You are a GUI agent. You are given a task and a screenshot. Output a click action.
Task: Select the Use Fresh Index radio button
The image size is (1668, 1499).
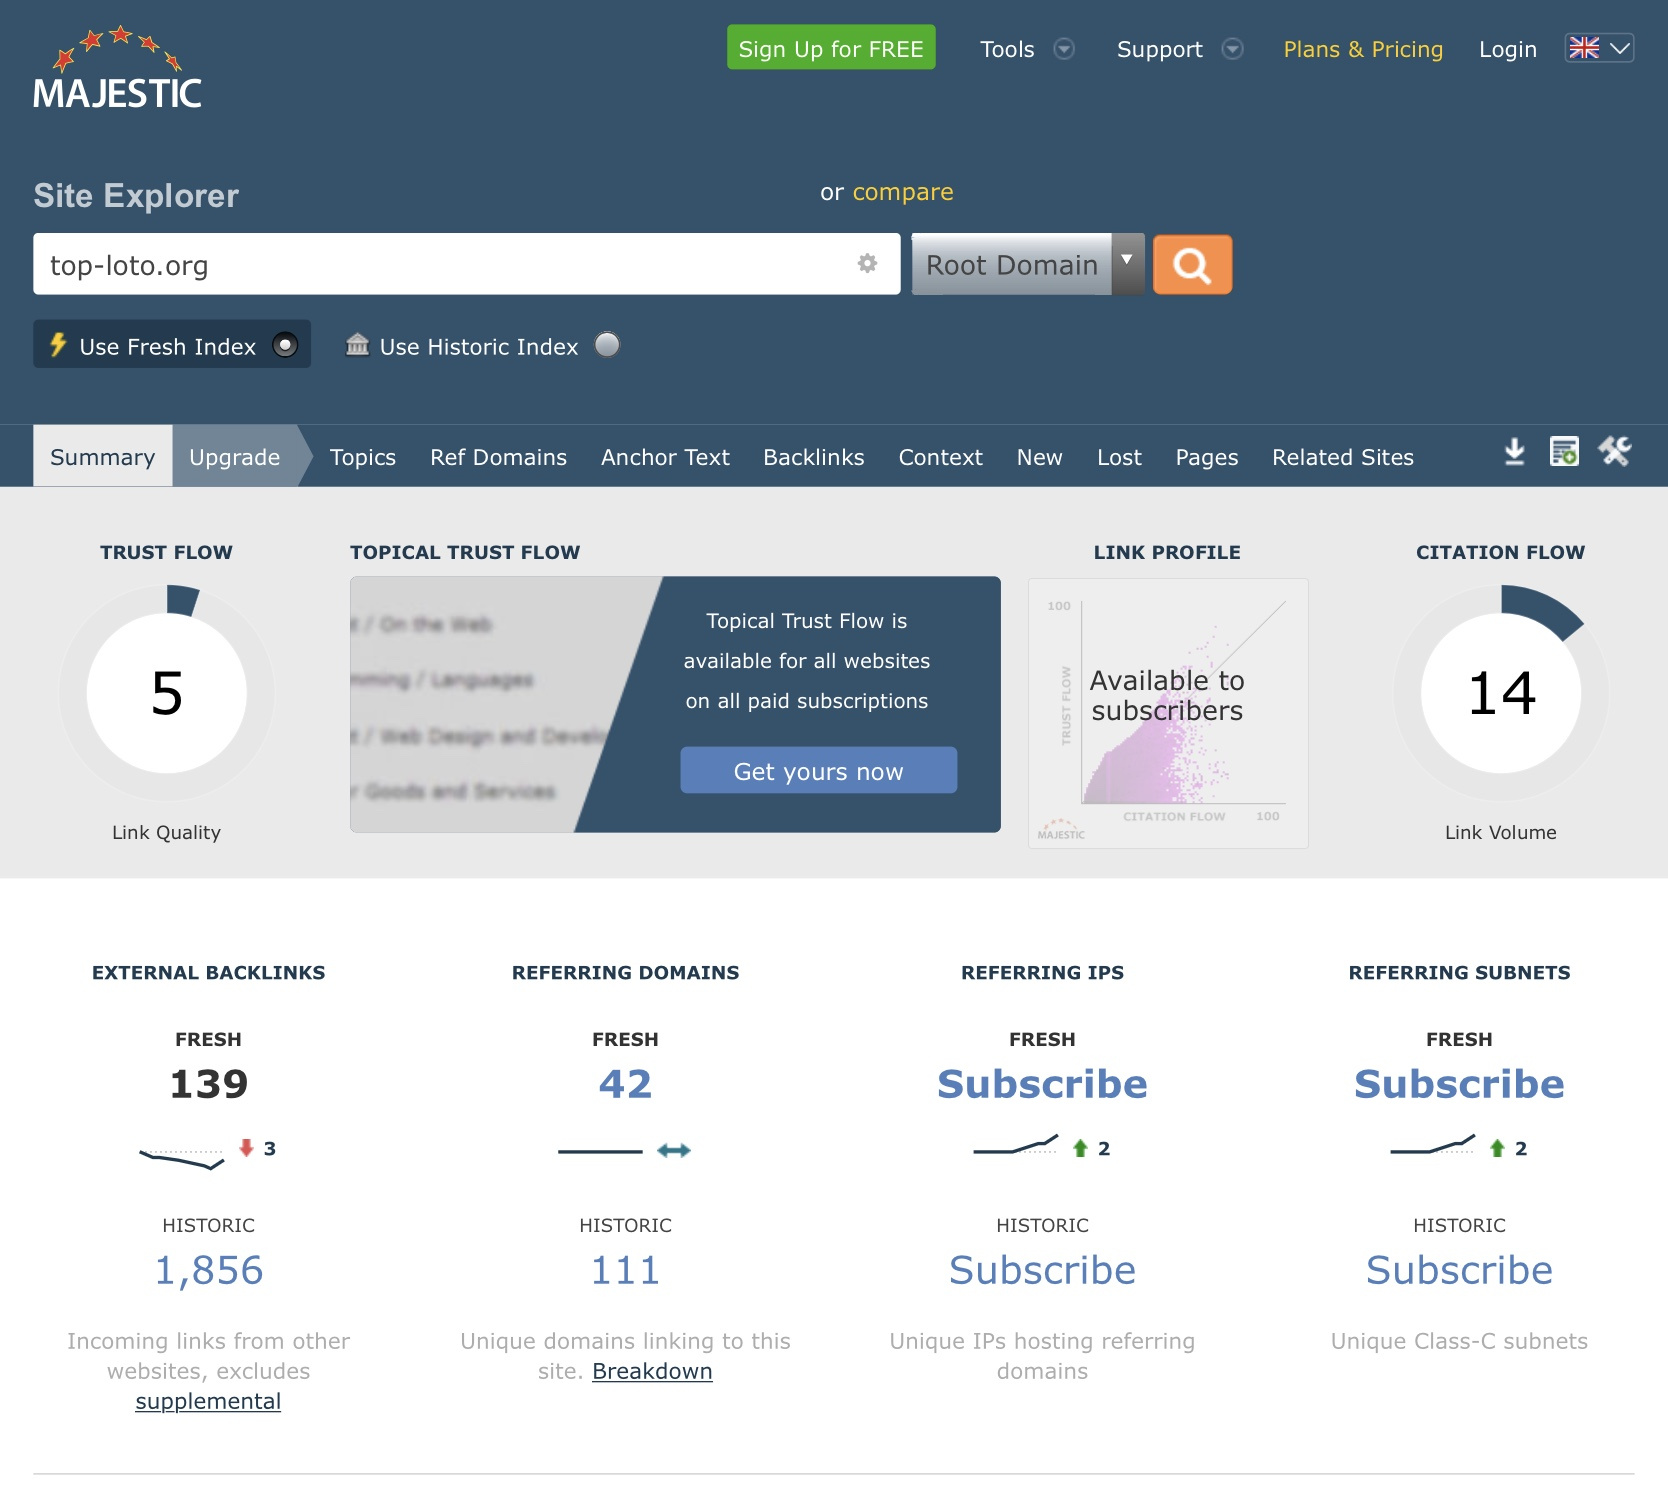coord(286,345)
